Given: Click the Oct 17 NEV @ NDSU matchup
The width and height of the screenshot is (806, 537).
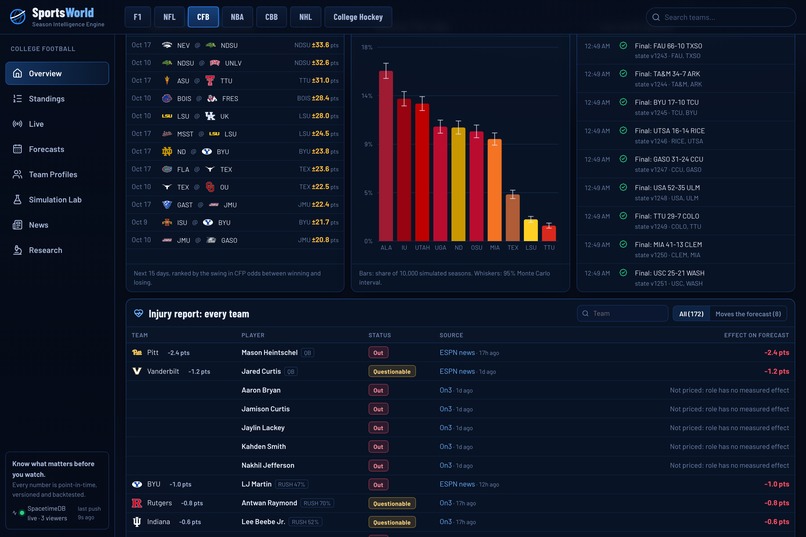Looking at the screenshot, I should (x=235, y=45).
